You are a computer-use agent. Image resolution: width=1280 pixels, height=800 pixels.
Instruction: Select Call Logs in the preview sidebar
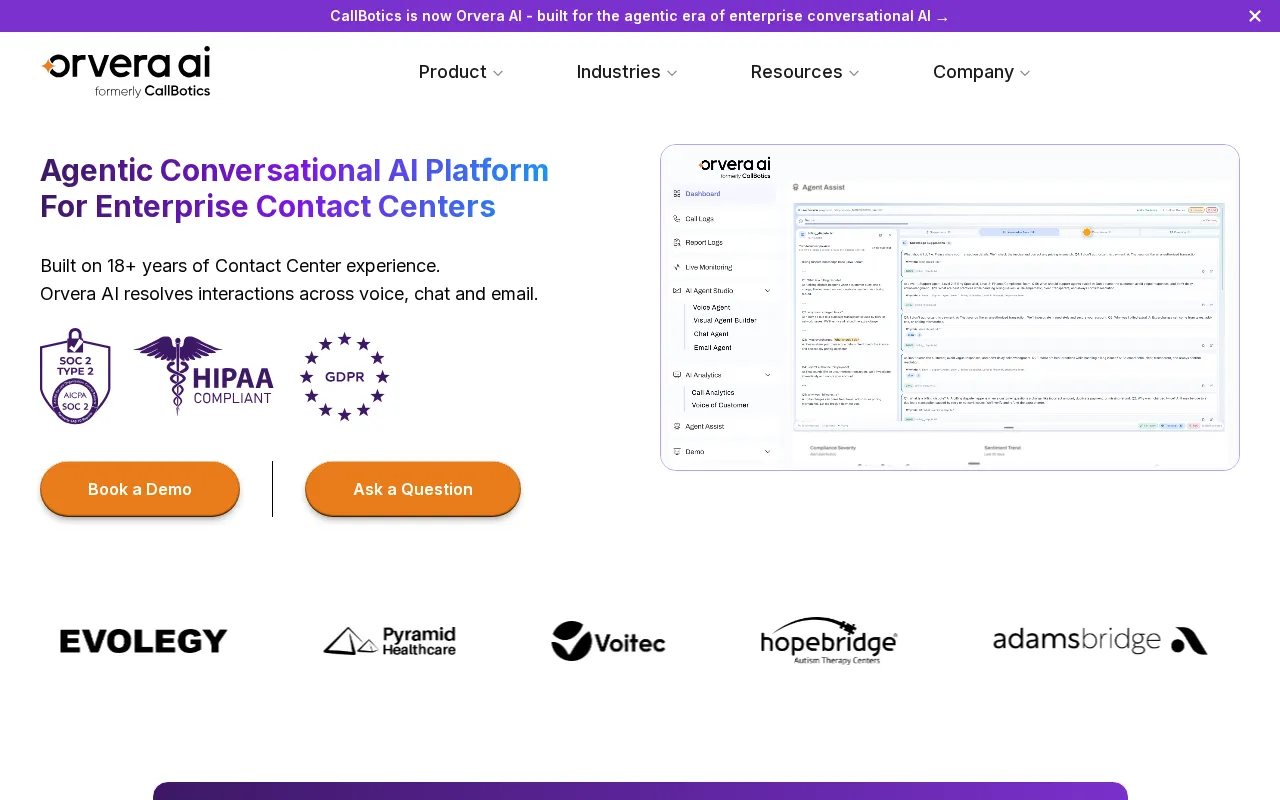coord(699,218)
